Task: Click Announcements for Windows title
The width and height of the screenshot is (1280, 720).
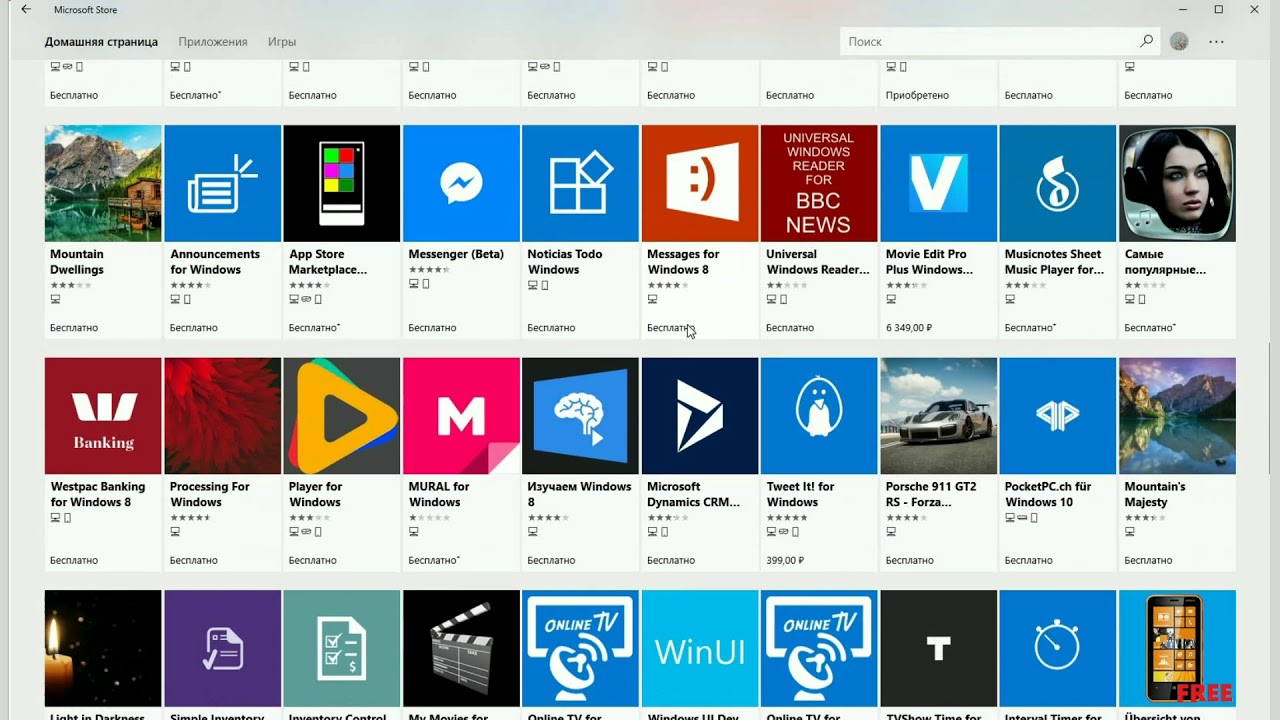Action: pos(215,262)
